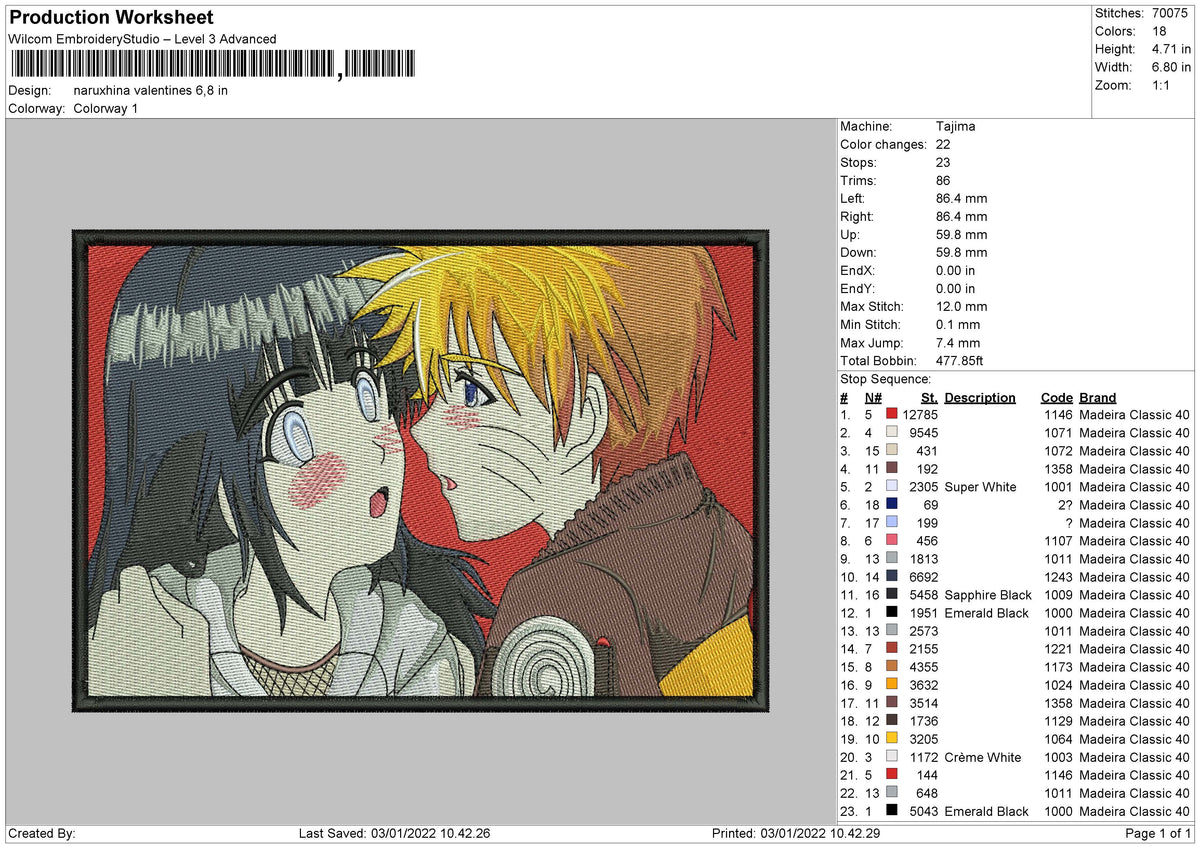Click the Brand column header
Viewport: 1200px width, 848px height.
[1098, 397]
